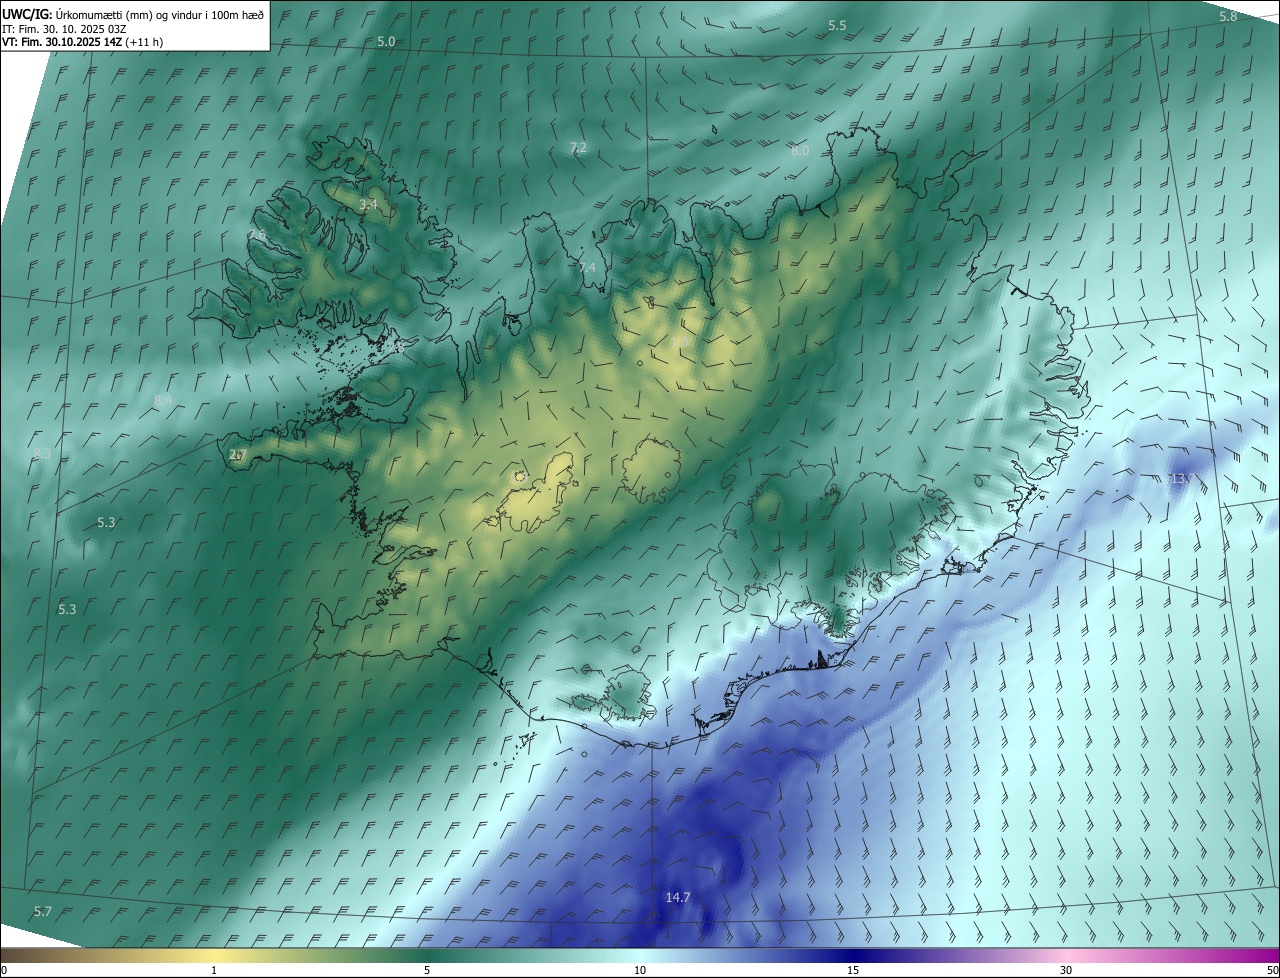
Task: Select colorbar tick label 30
Action: click(1066, 970)
